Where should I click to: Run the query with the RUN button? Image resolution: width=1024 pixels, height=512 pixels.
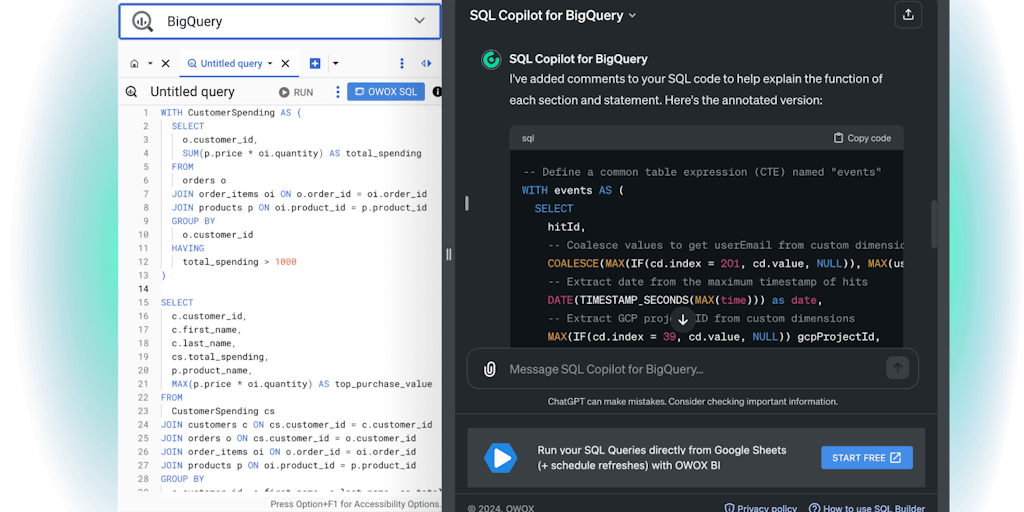pyautogui.click(x=296, y=92)
